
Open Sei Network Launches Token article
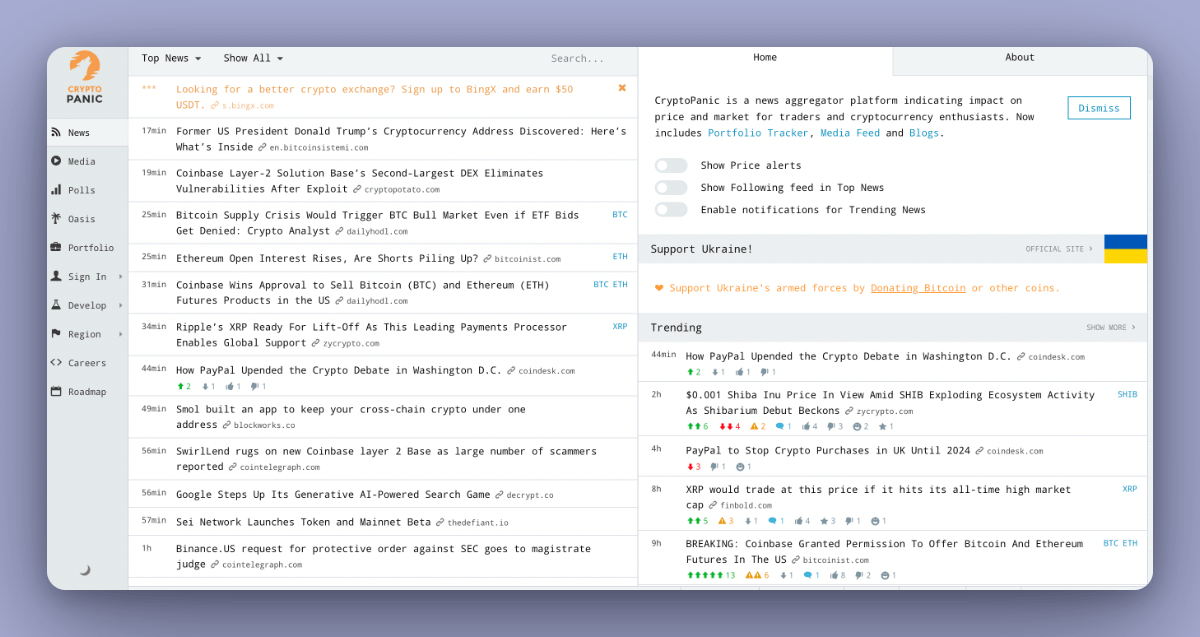[x=304, y=522]
